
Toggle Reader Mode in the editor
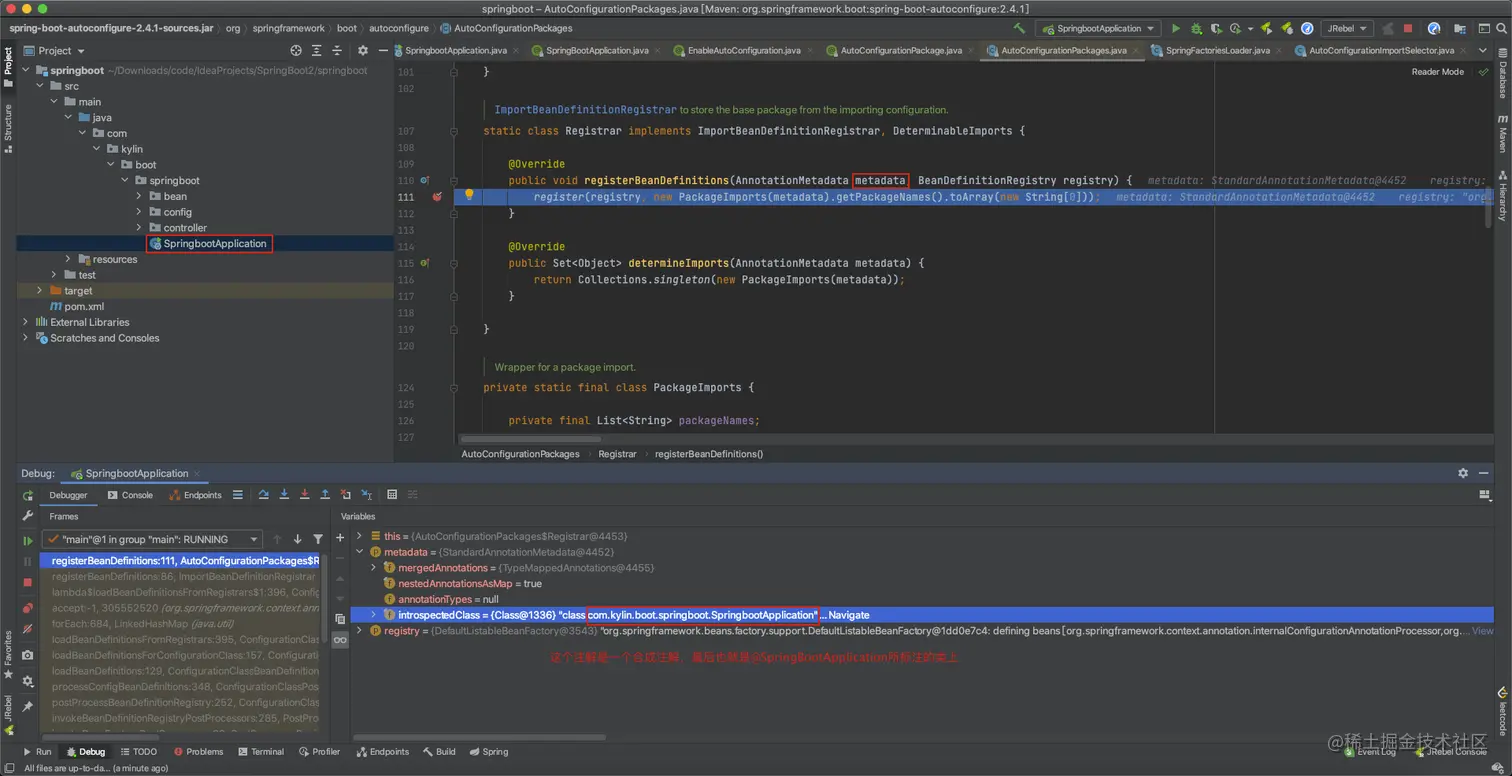click(x=1437, y=72)
